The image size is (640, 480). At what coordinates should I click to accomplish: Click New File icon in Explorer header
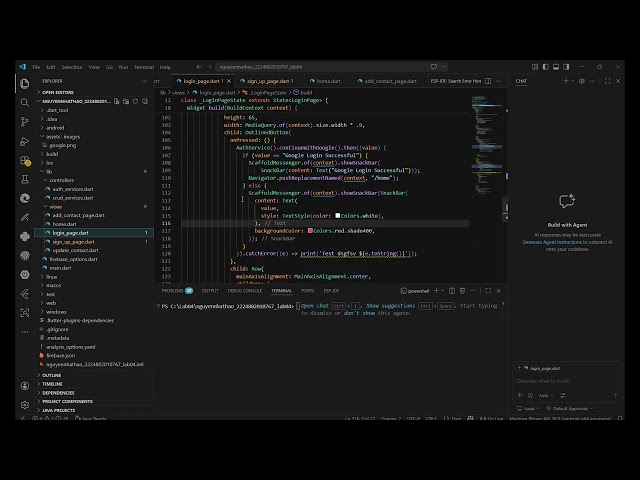[117, 101]
